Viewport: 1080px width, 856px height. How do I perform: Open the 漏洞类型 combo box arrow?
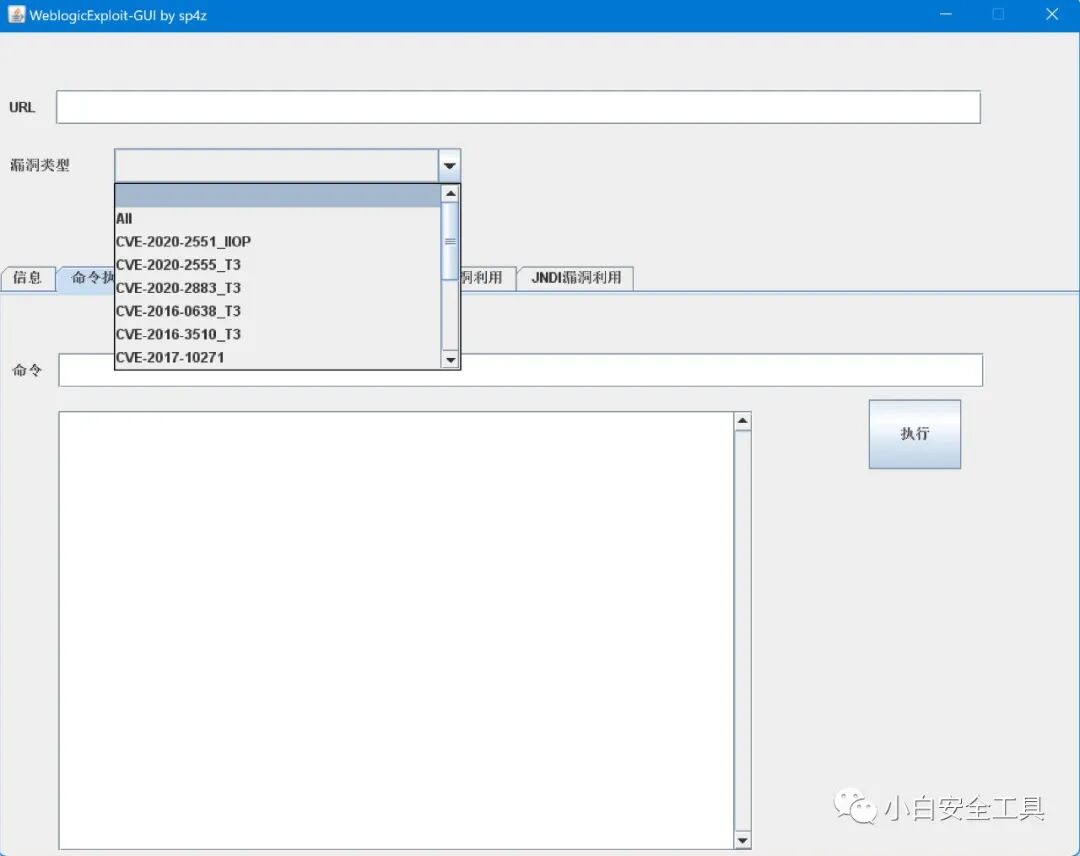click(x=449, y=165)
